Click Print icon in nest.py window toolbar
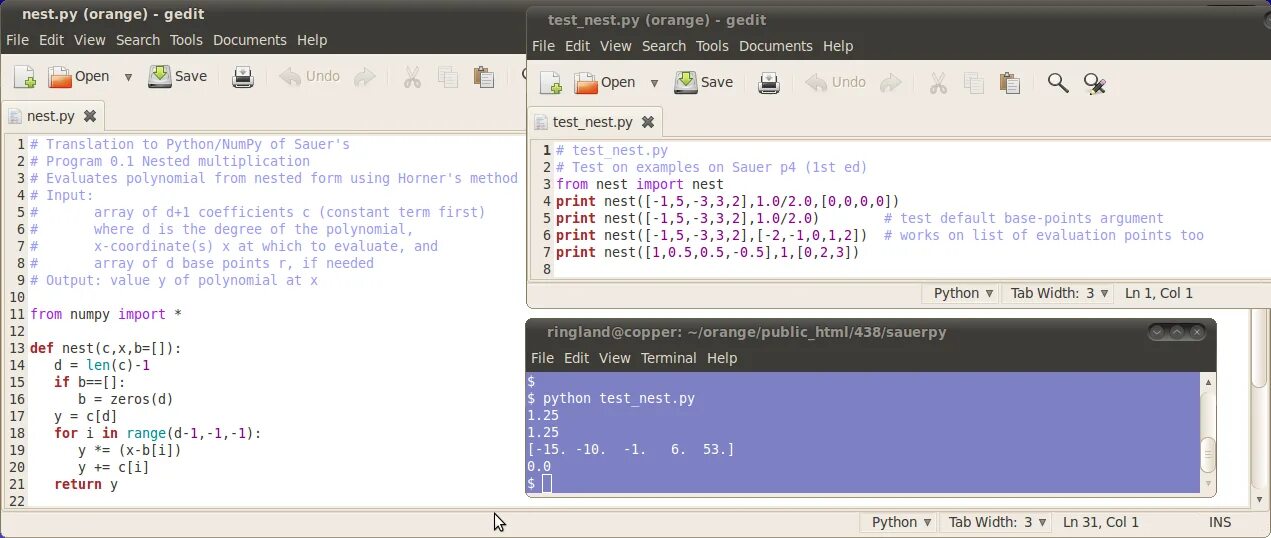The height and width of the screenshot is (538, 1271). click(x=243, y=77)
